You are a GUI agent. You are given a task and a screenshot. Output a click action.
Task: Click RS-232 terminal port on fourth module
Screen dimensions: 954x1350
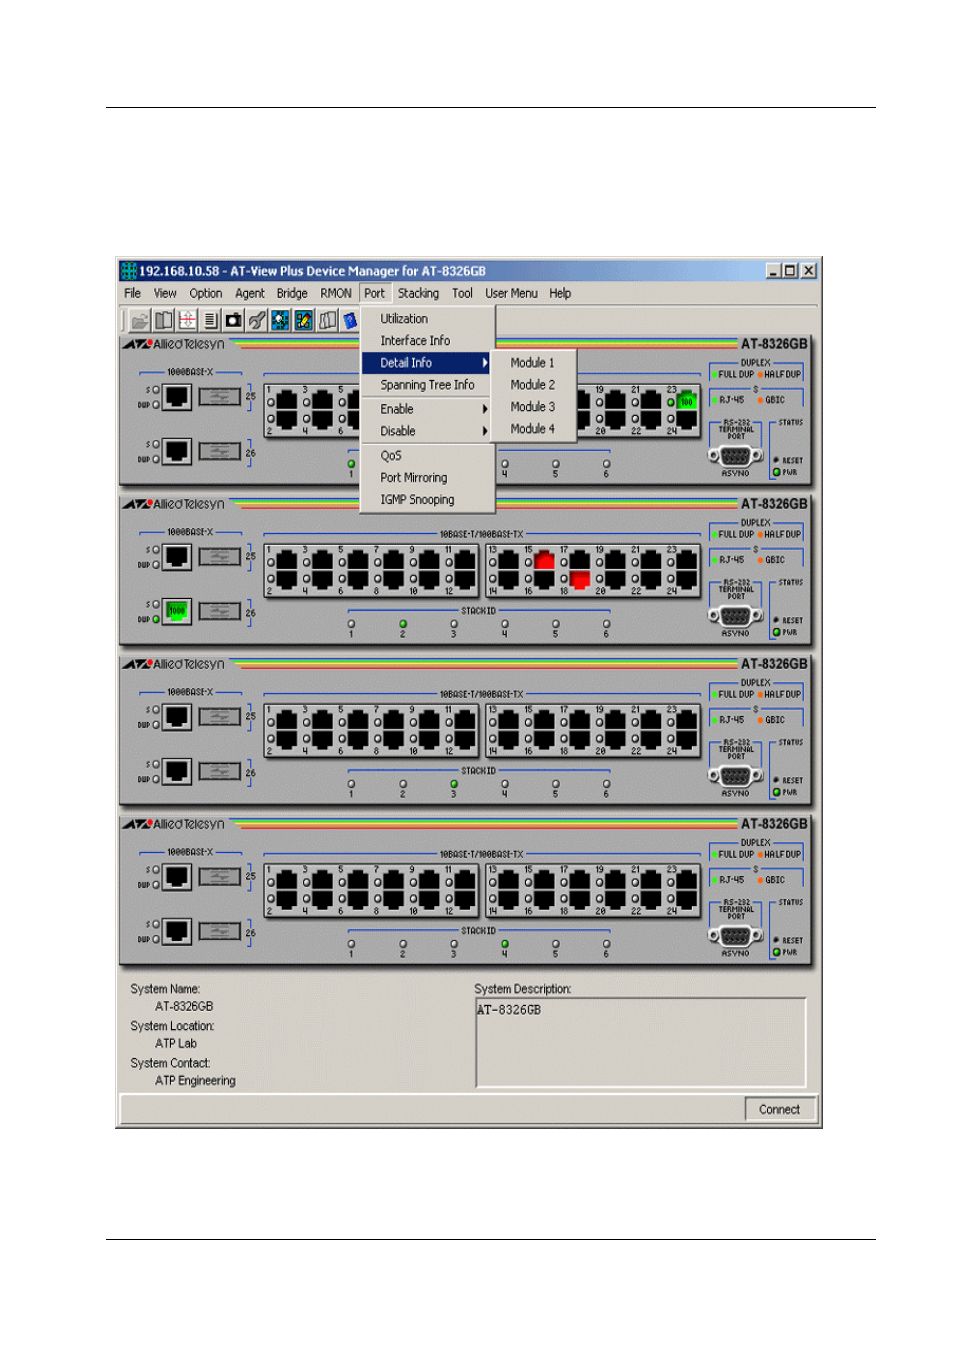click(736, 936)
